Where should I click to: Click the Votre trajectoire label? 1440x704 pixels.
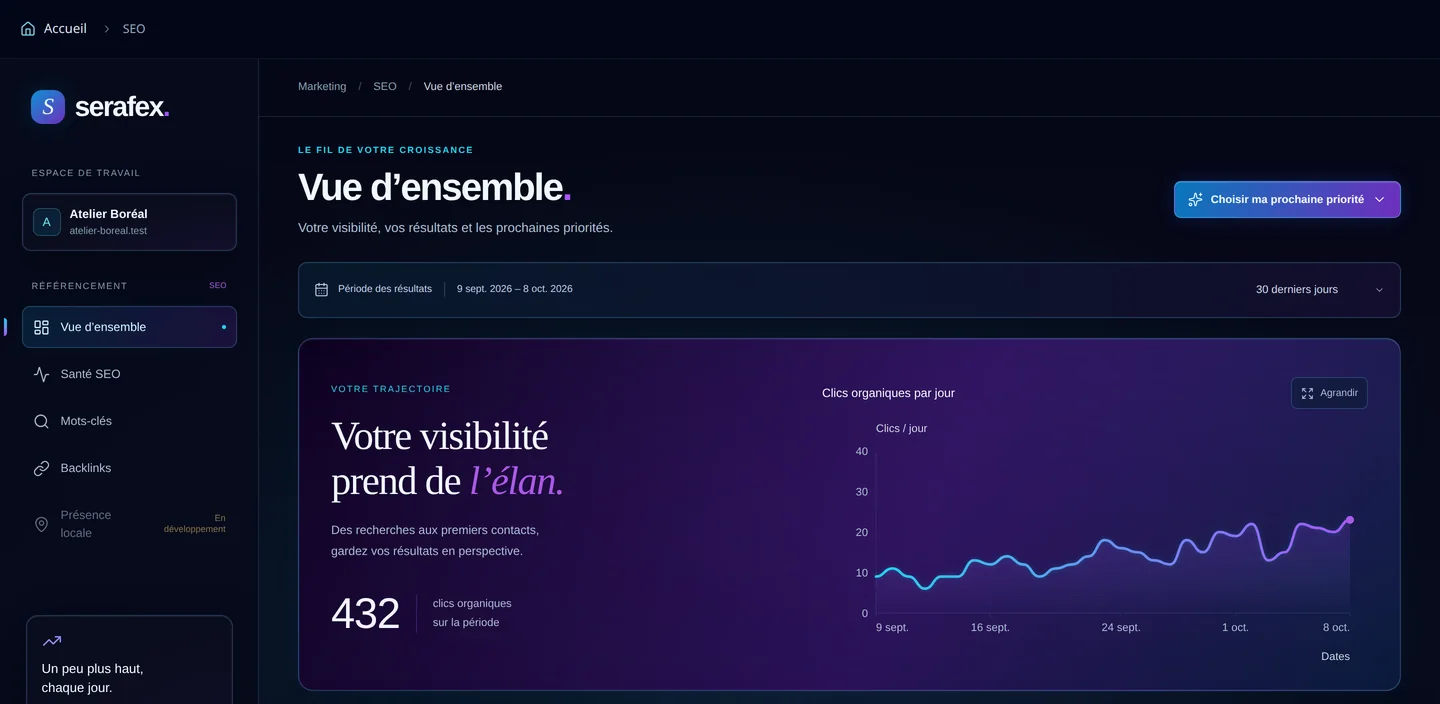[391, 389]
